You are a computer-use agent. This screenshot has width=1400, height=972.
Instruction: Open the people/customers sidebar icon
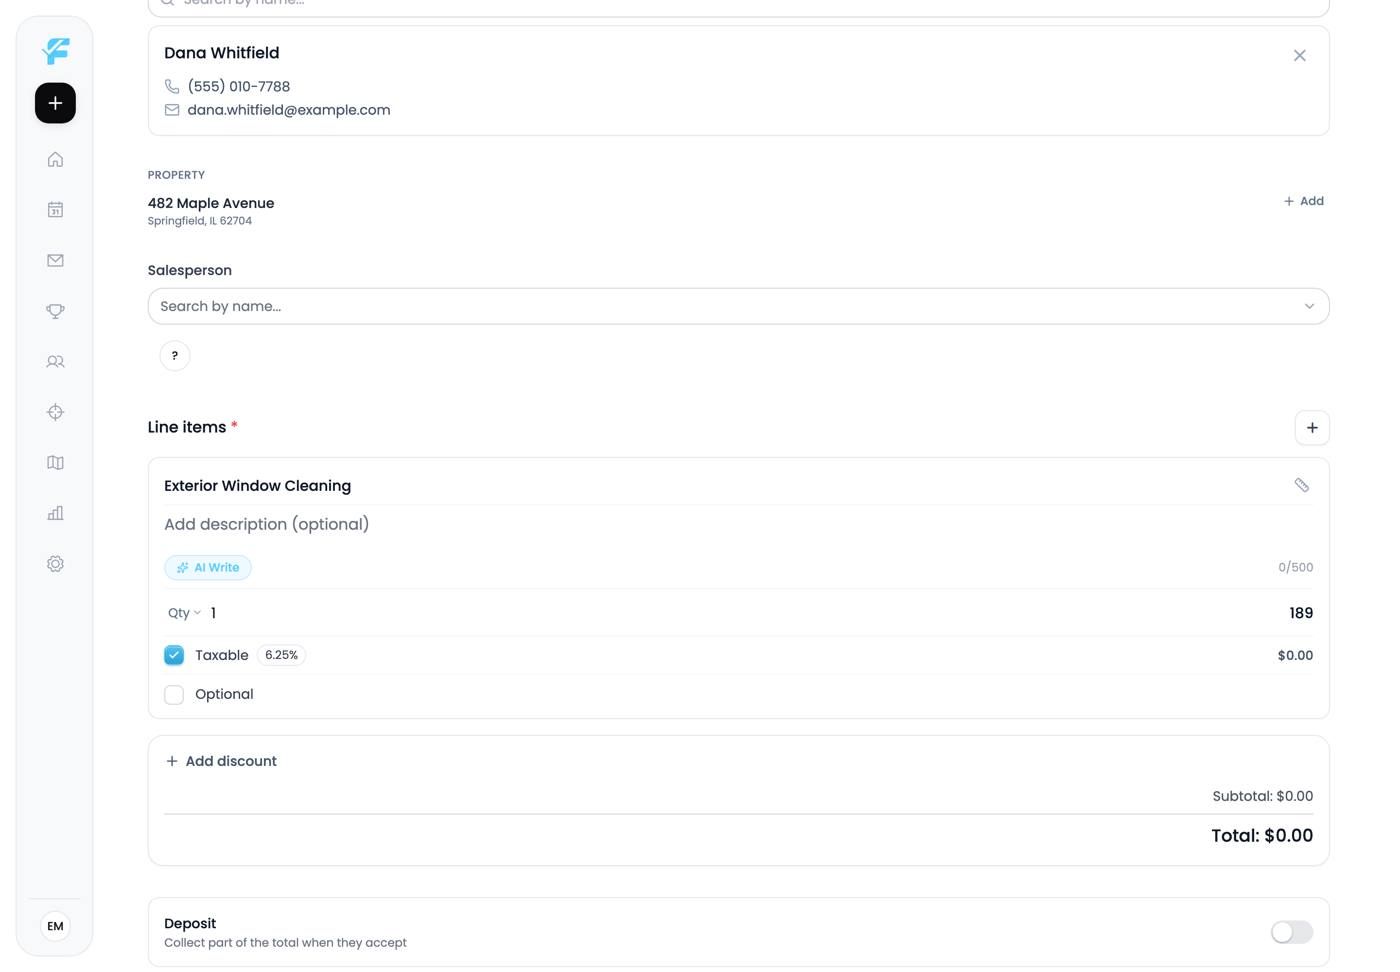tap(55, 362)
